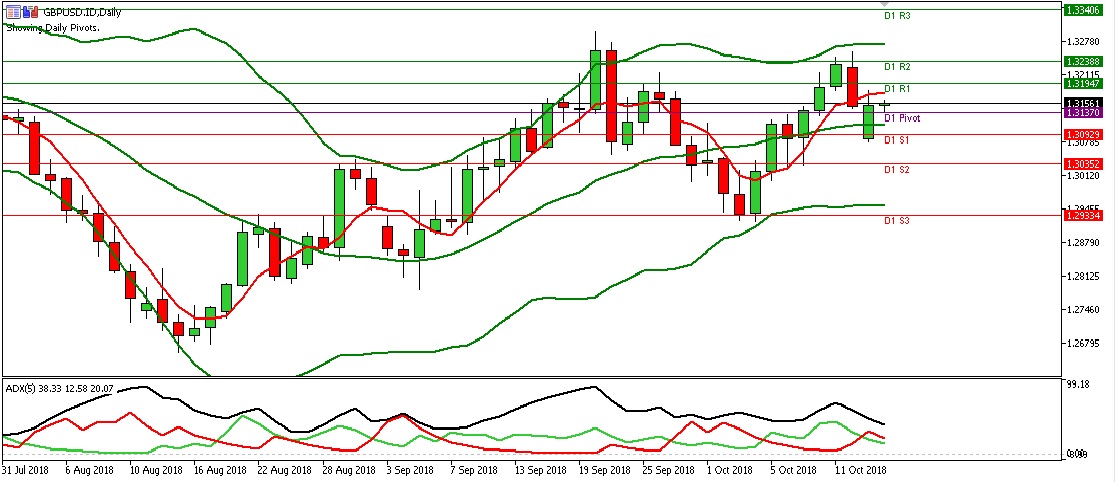Select the D1 S1 support label

point(896,141)
